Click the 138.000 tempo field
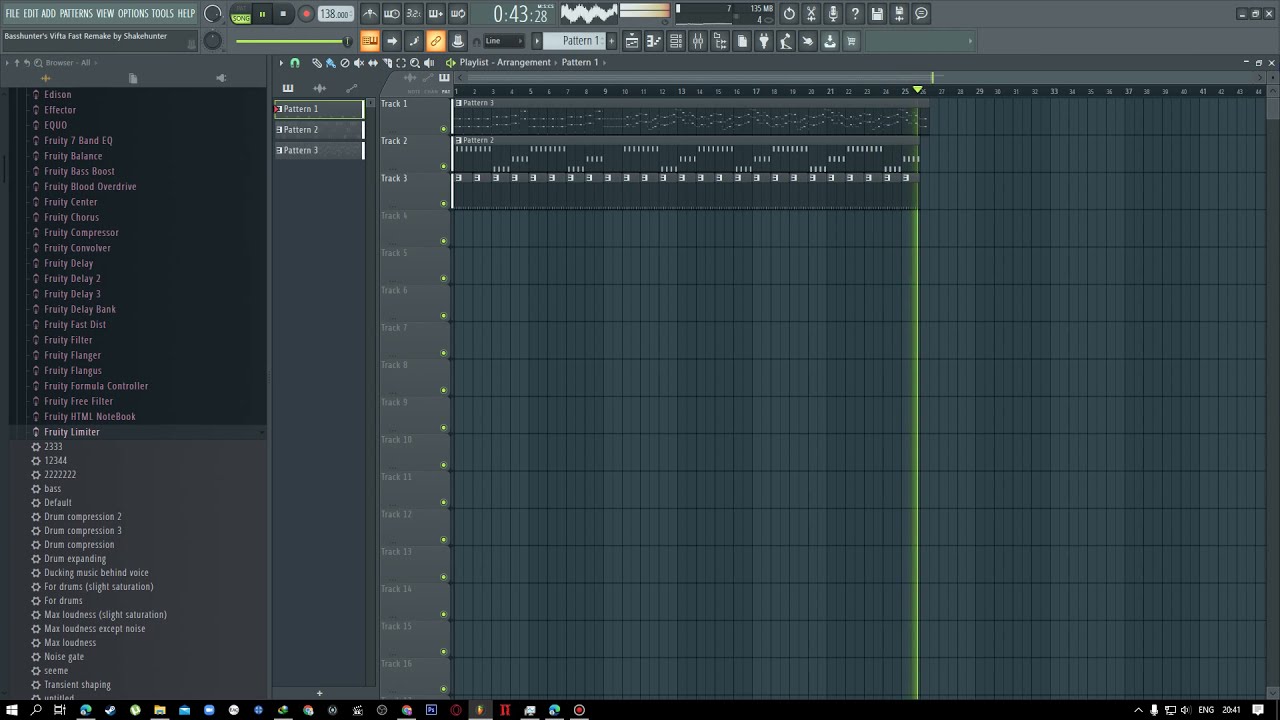Image resolution: width=1280 pixels, height=720 pixels. [335, 14]
